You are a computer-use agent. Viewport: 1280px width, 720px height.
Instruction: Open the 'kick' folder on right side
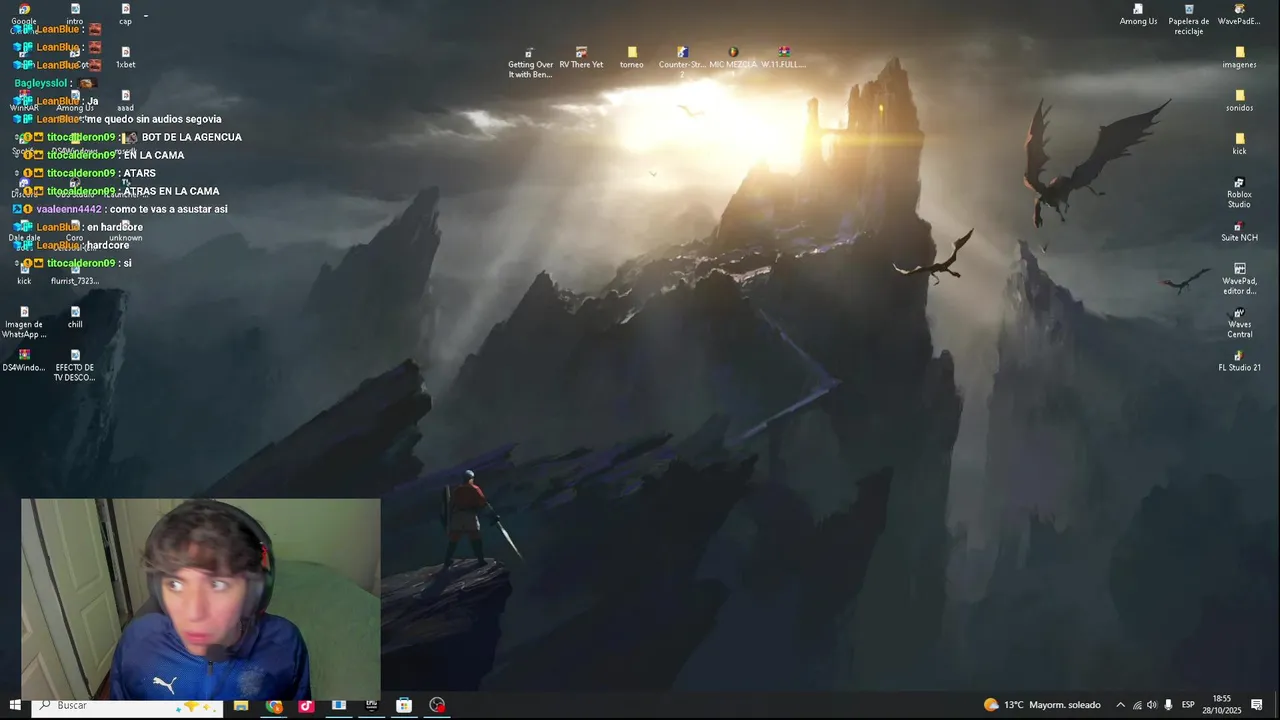(1239, 144)
